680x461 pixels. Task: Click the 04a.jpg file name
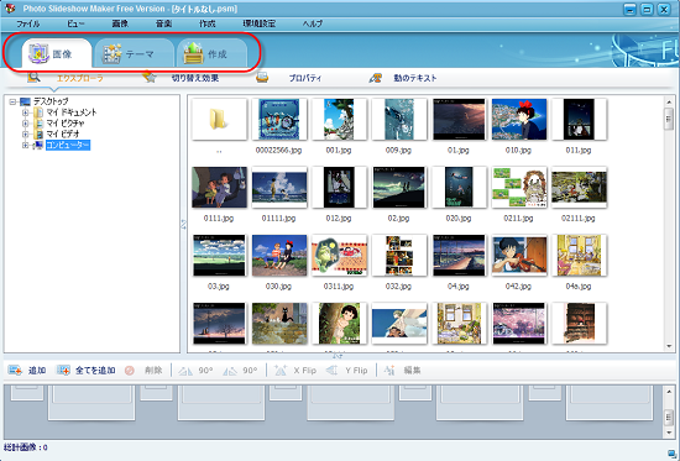pos(578,286)
